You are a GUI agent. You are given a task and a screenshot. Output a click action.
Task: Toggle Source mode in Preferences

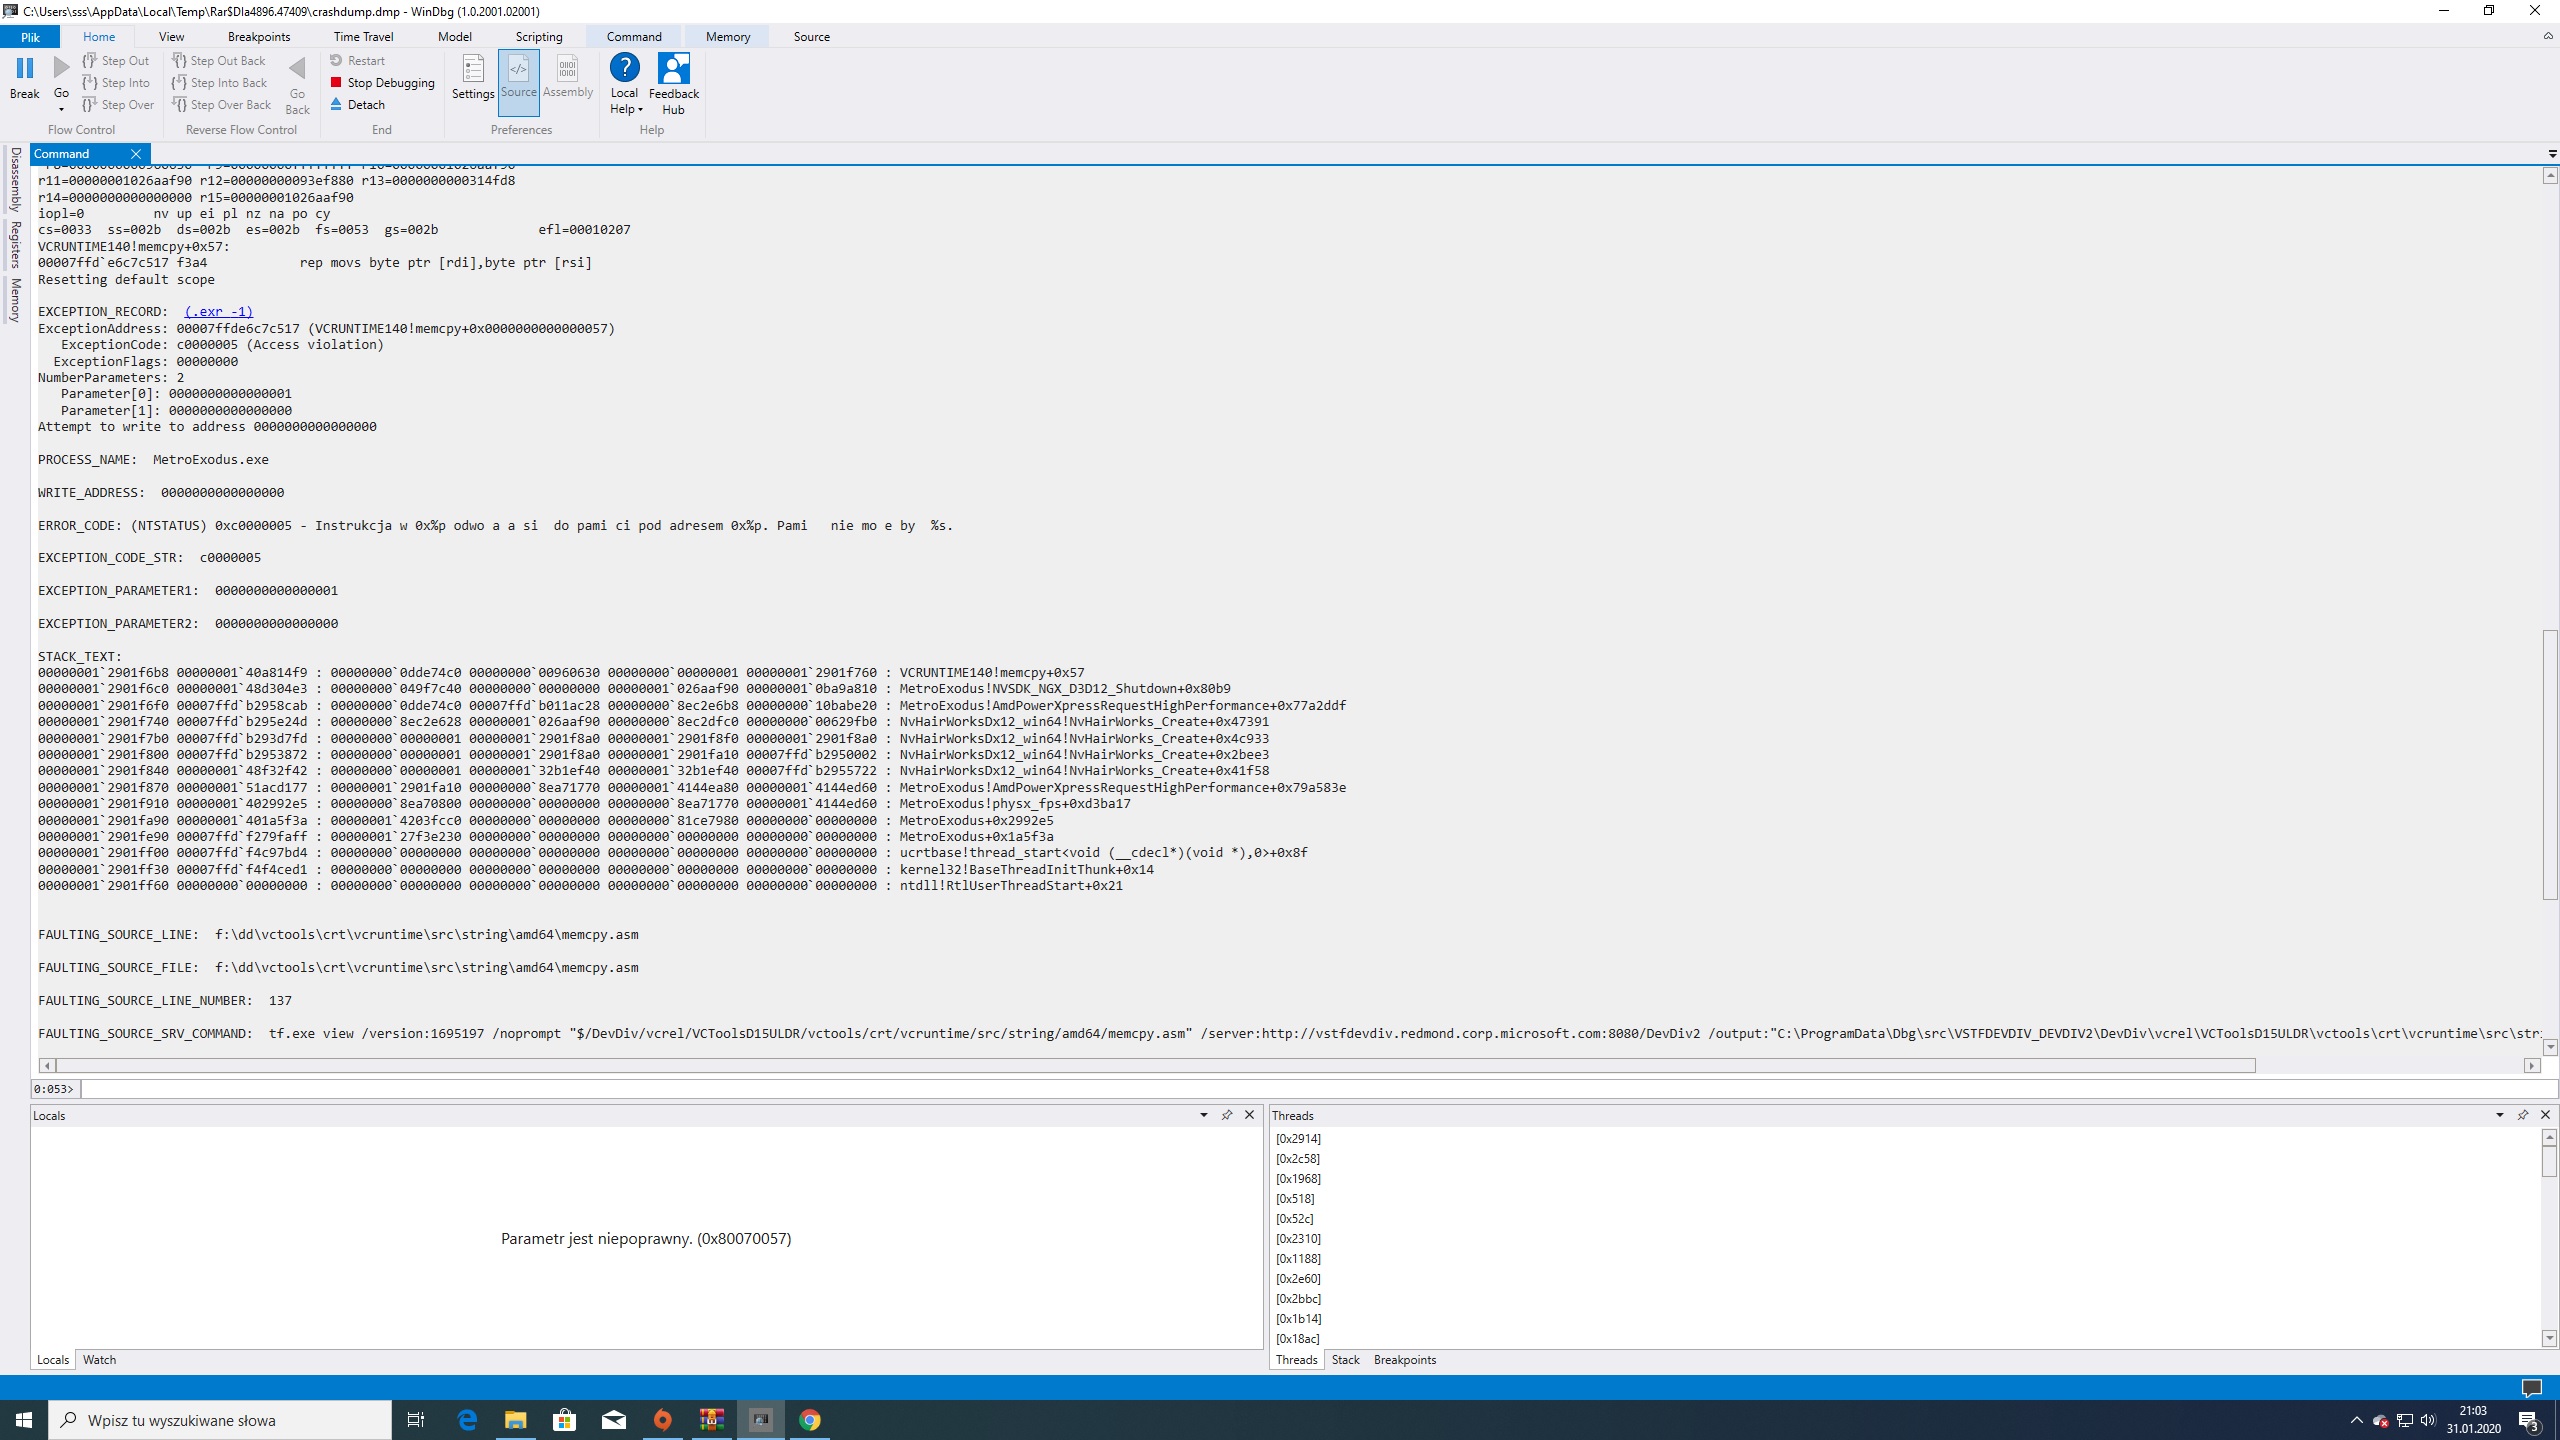[518, 70]
